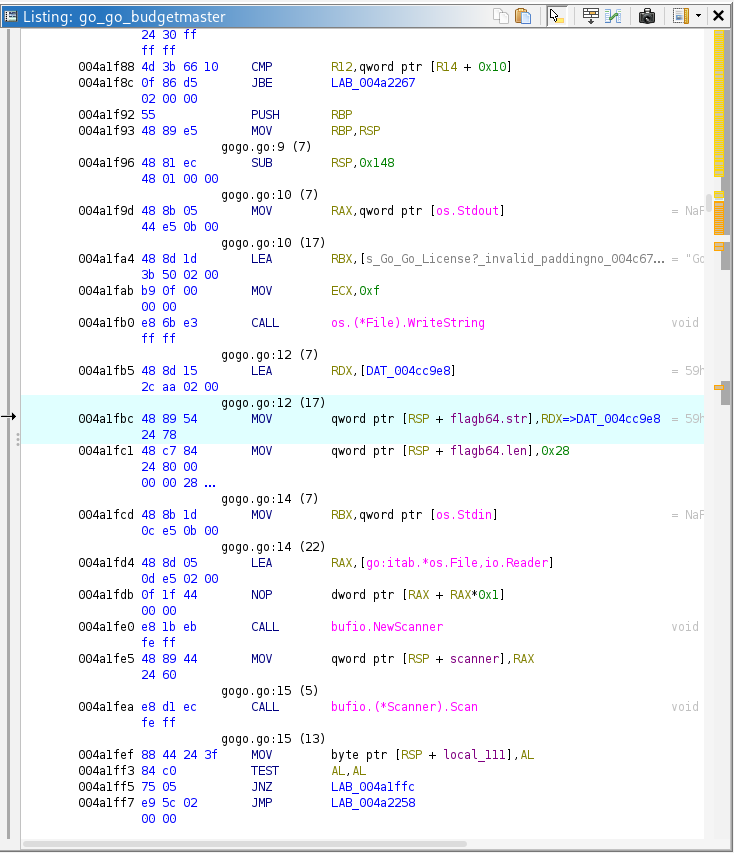Close the Listing panel with X
Image resolution: width=734 pixels, height=853 pixels.
(718, 16)
